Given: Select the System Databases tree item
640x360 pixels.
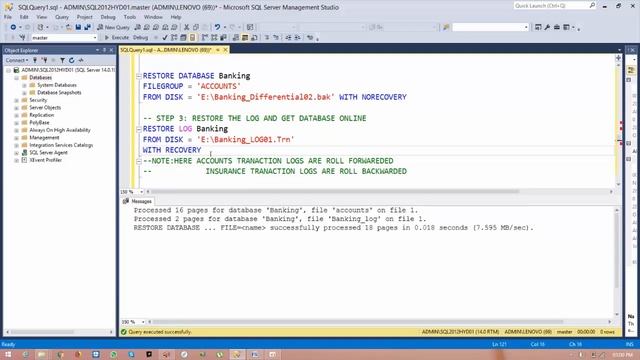Looking at the screenshot, I should point(57,85).
